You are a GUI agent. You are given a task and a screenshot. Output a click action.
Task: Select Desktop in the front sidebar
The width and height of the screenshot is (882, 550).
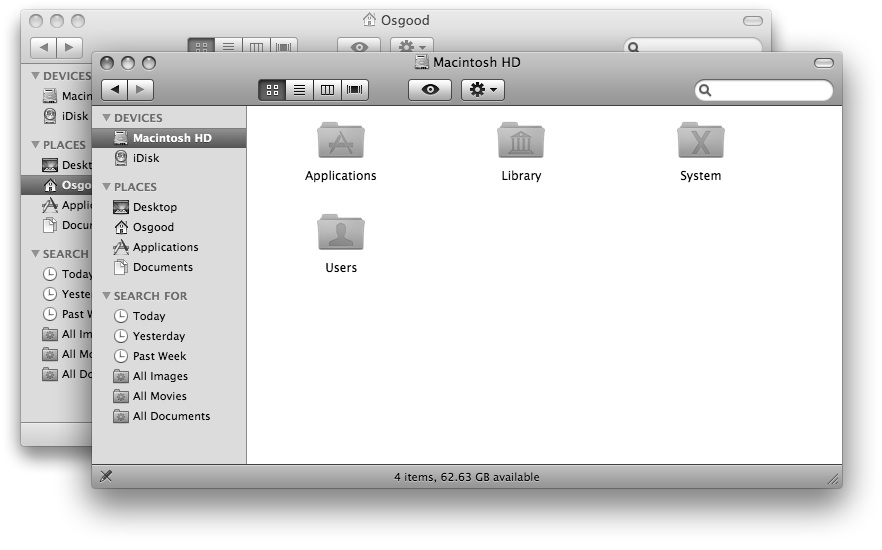tap(154, 207)
